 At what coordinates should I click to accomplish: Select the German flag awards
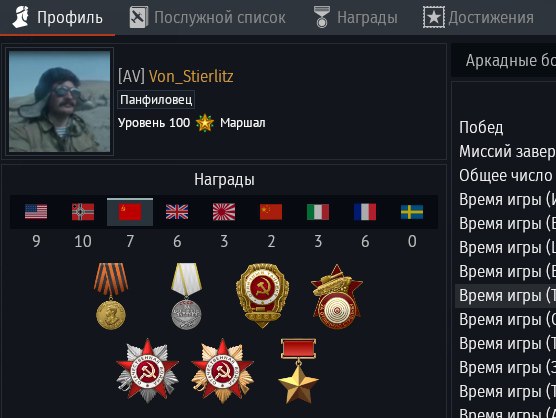coord(83,212)
